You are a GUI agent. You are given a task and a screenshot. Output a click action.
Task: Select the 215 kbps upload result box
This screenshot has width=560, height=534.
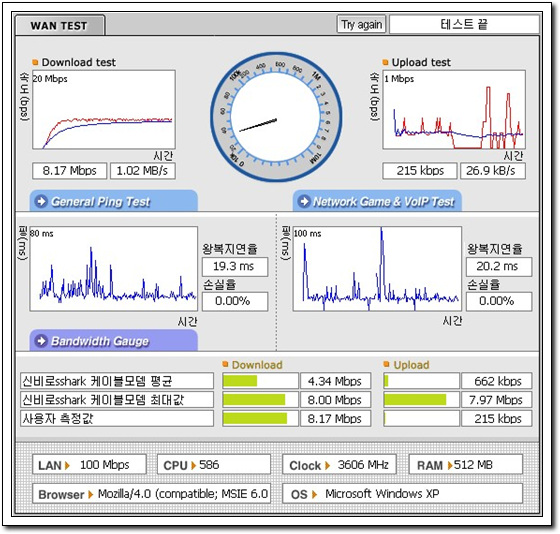(x=420, y=171)
